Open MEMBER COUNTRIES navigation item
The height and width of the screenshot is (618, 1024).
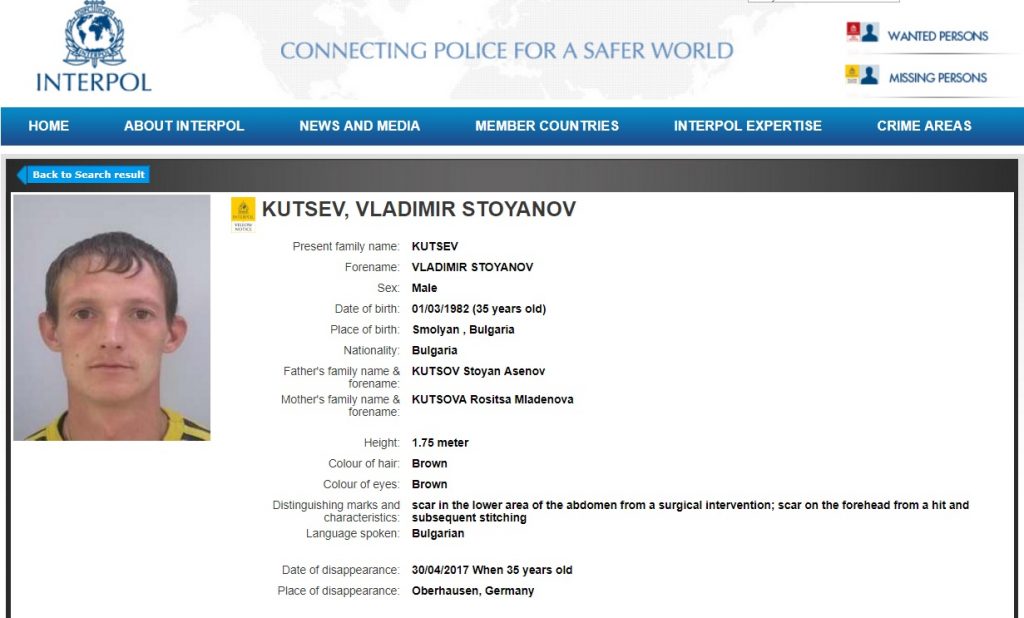(547, 125)
